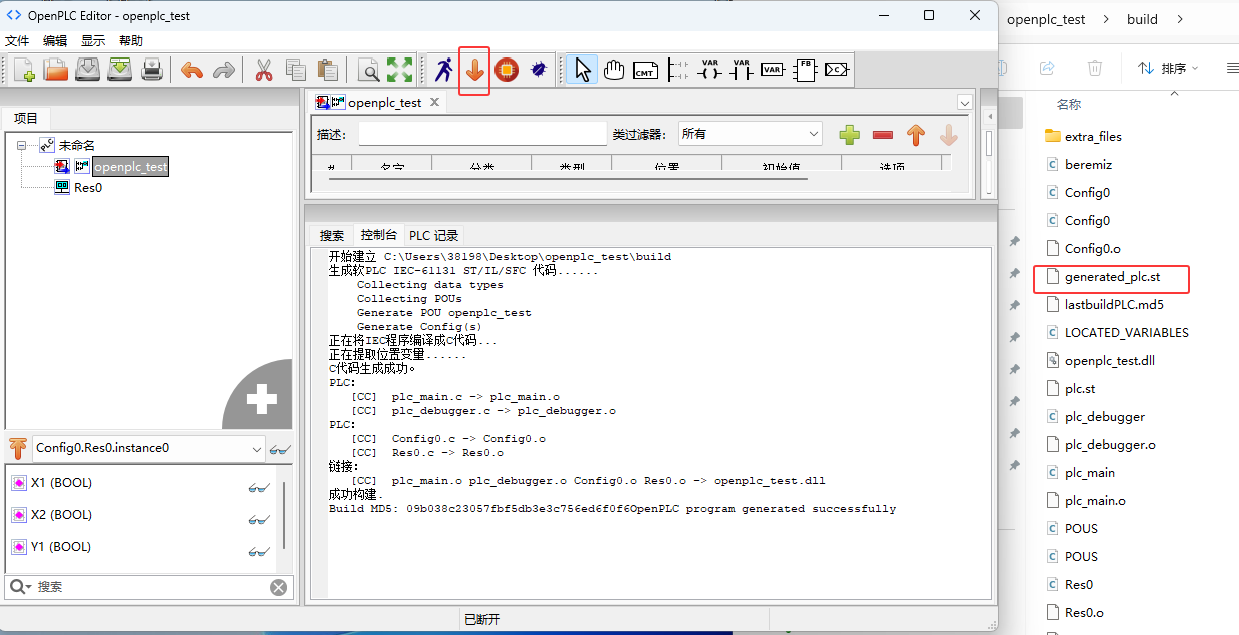Start PLC simulation with the running man icon
Screen dimensions: 1239x635
tap(443, 69)
